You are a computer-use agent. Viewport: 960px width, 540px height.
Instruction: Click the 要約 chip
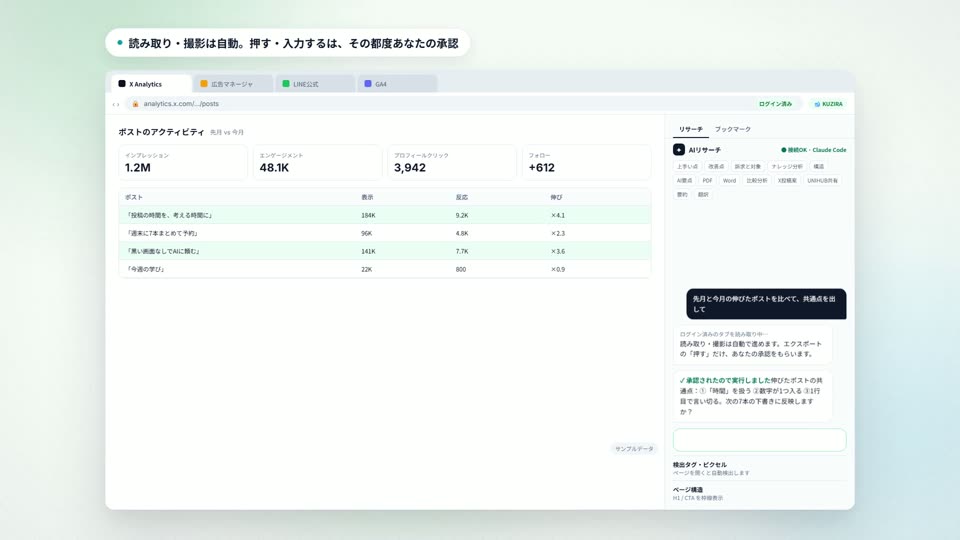[682, 195]
